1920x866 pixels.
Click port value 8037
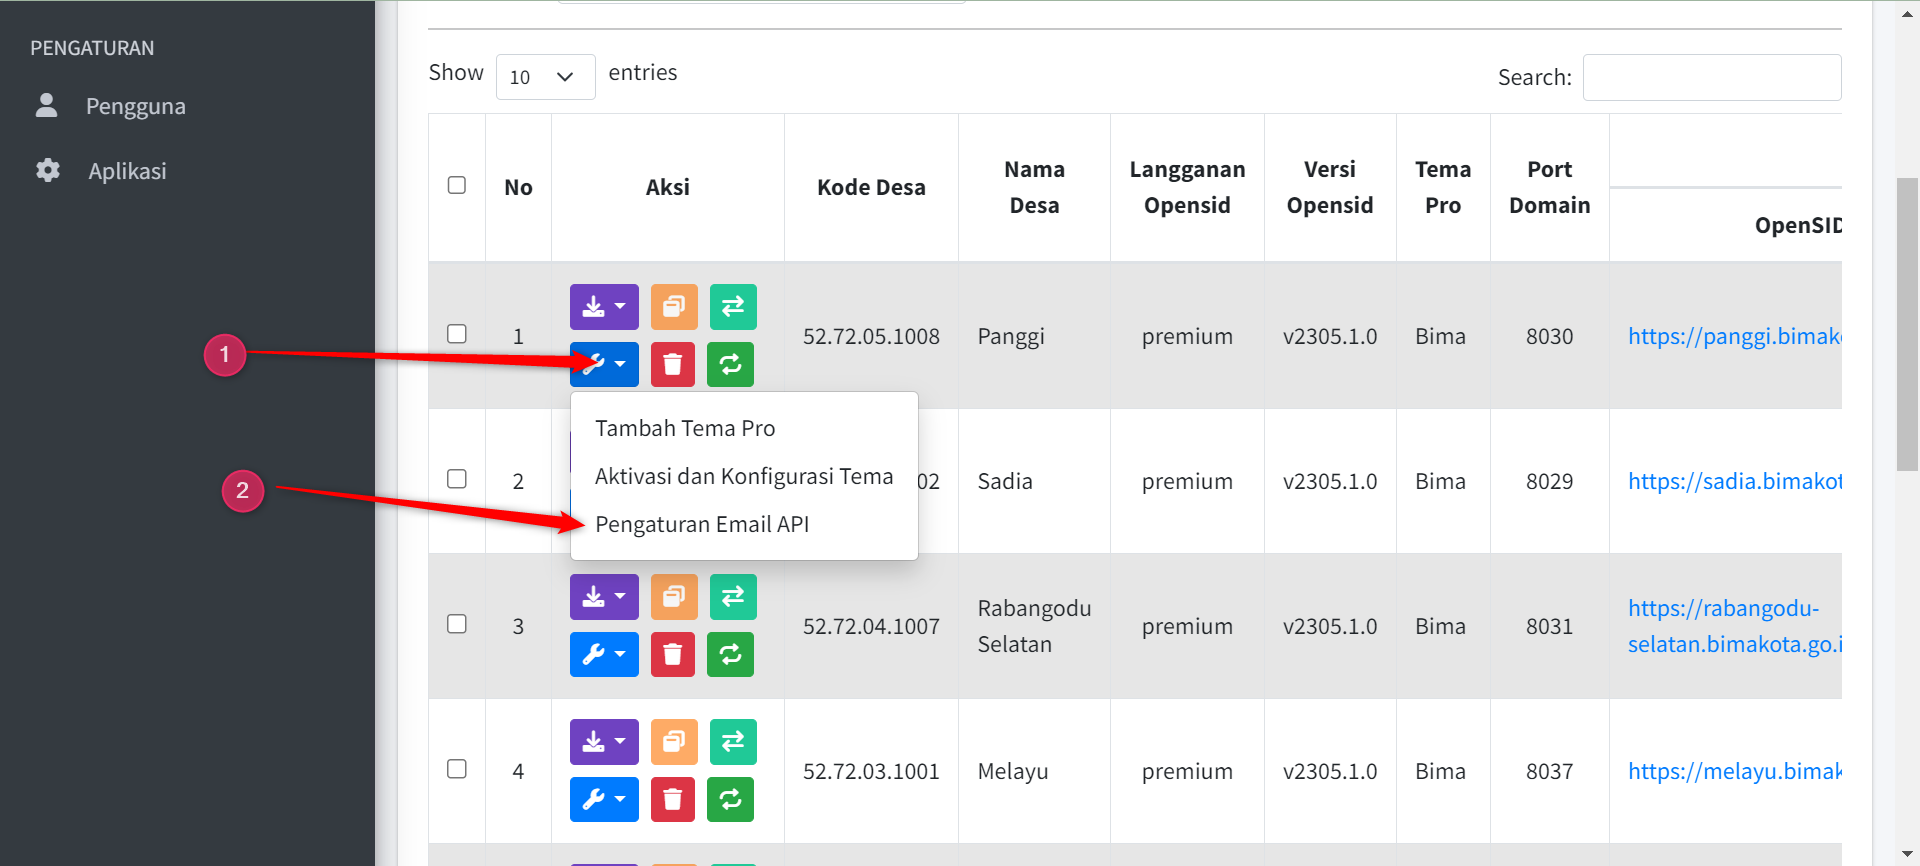point(1549,771)
